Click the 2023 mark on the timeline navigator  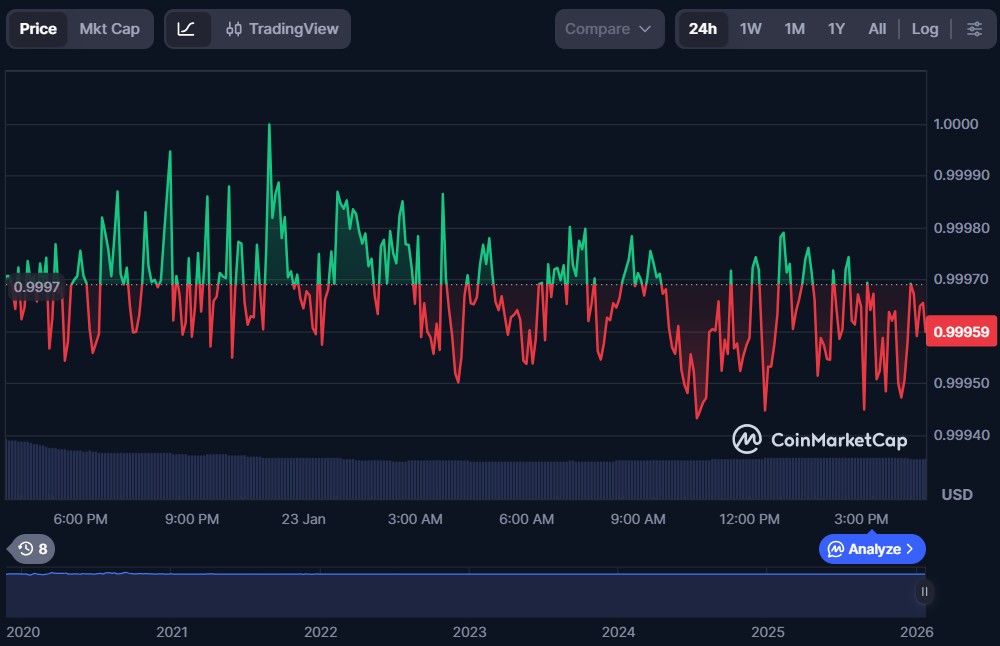coord(469,632)
